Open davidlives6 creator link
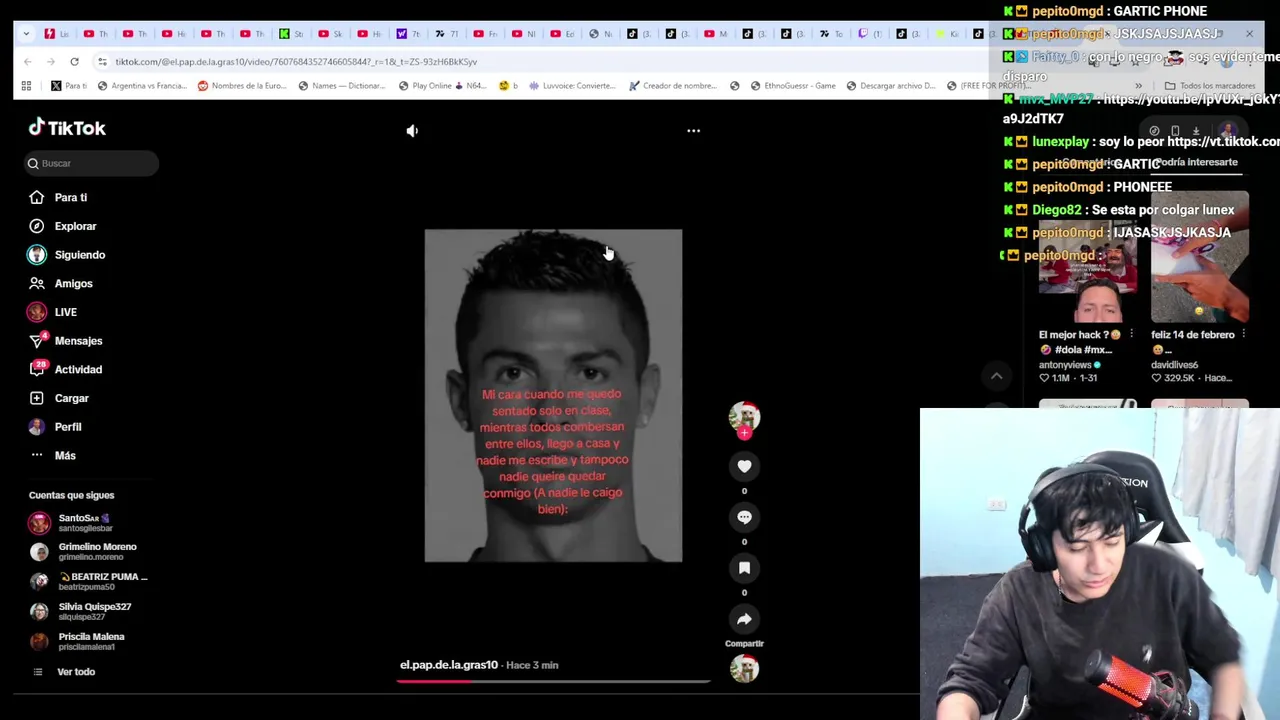Image resolution: width=1280 pixels, height=720 pixels. point(1174,365)
